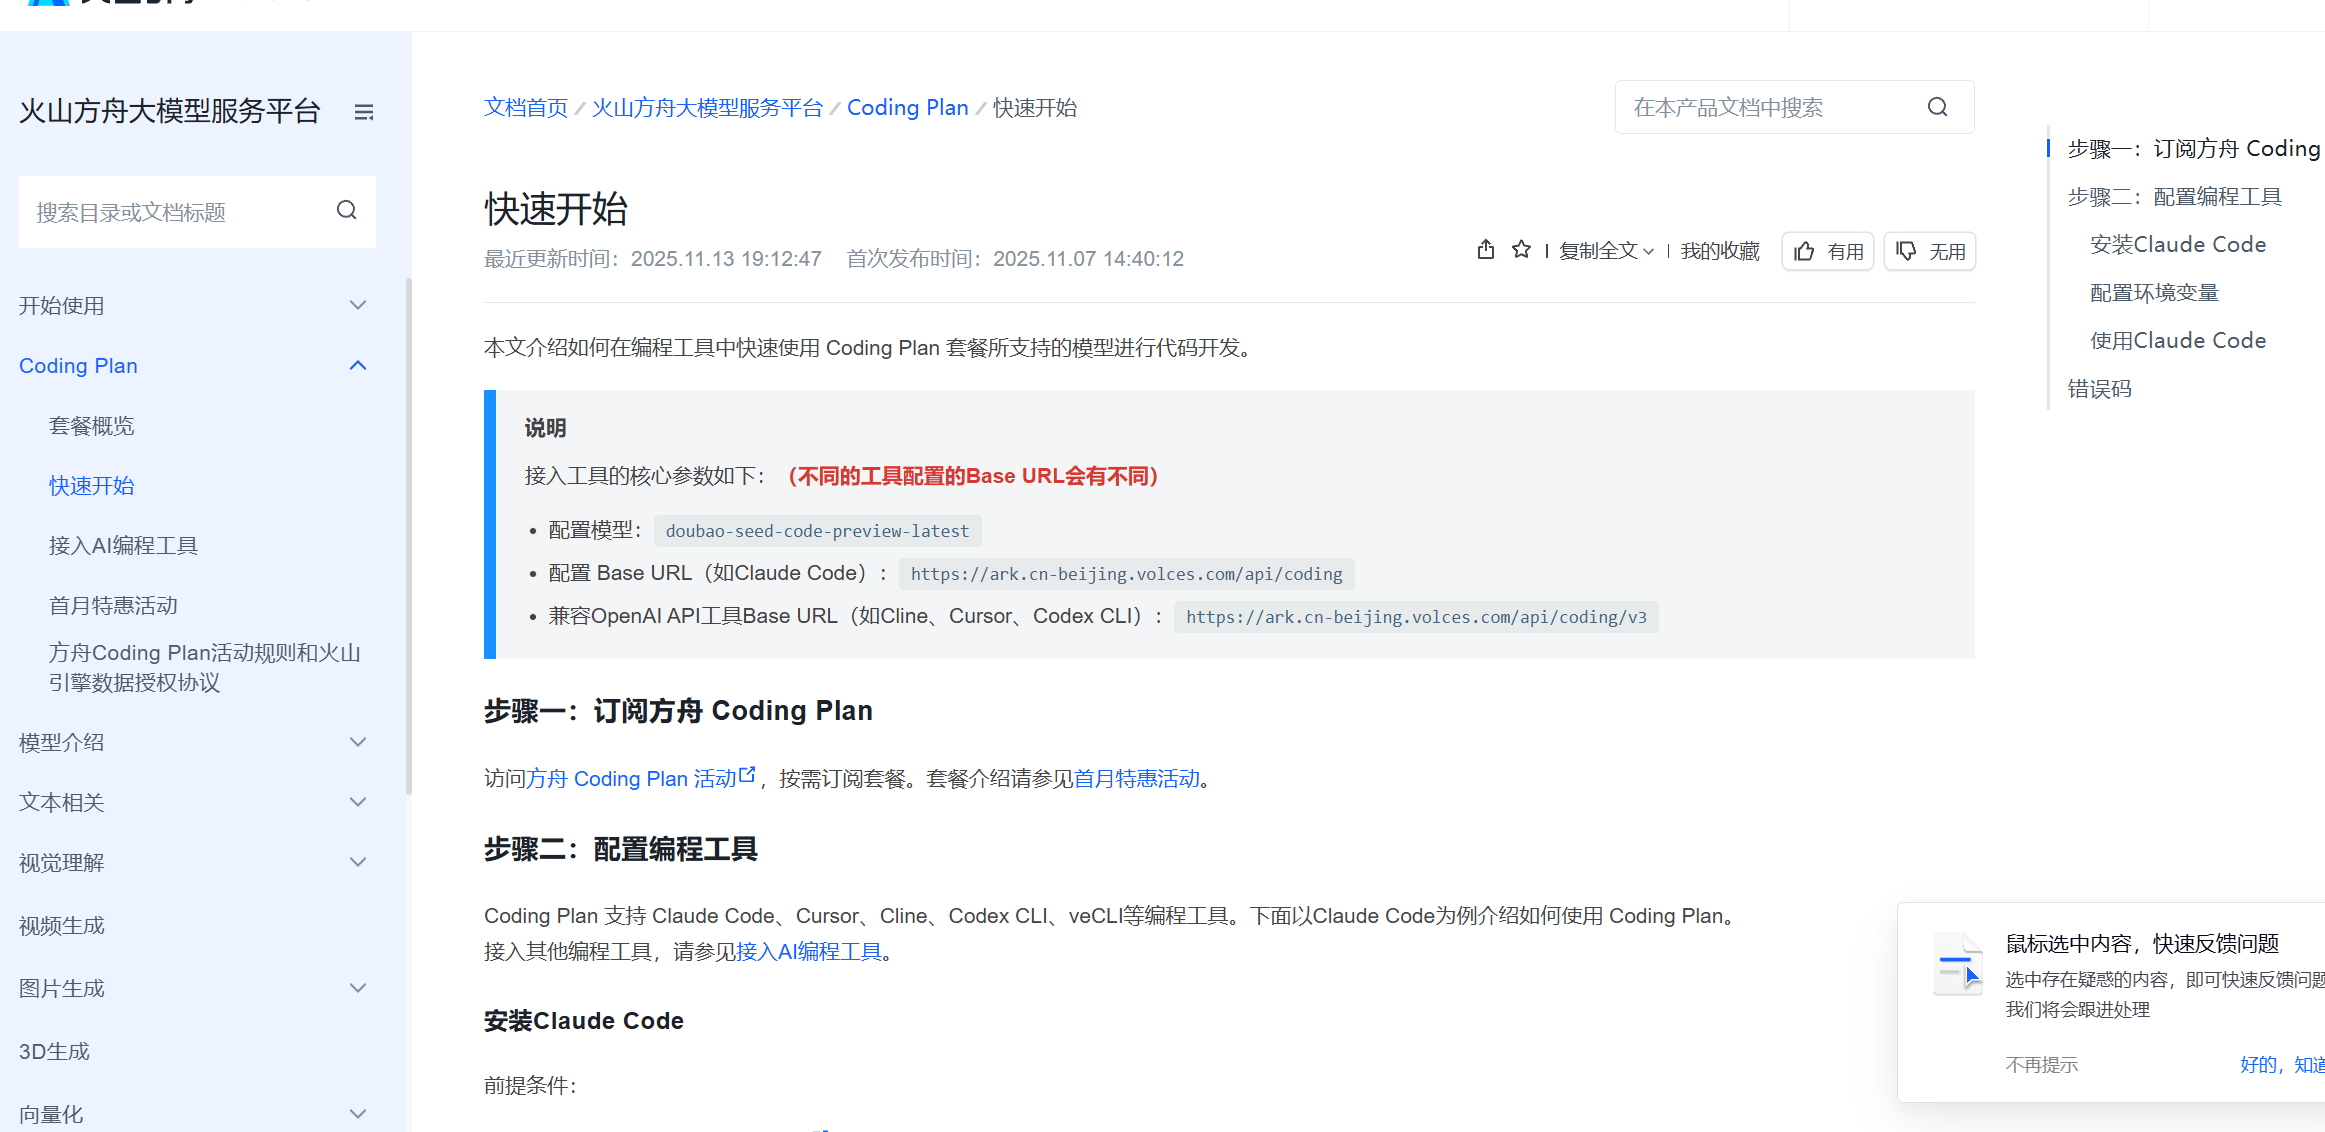Click the star favorite icon
Image resolution: width=2325 pixels, height=1132 pixels.
click(1521, 250)
